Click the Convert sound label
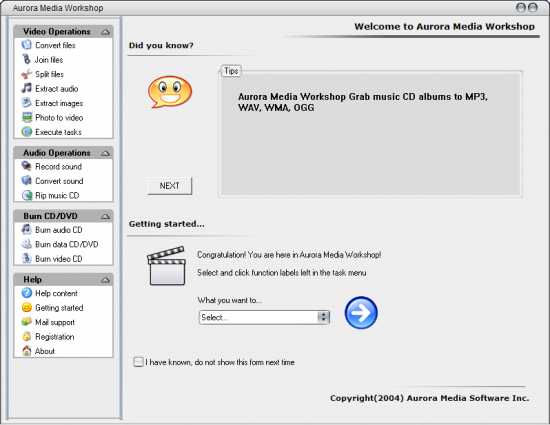The height and width of the screenshot is (425, 550). pos(59,181)
